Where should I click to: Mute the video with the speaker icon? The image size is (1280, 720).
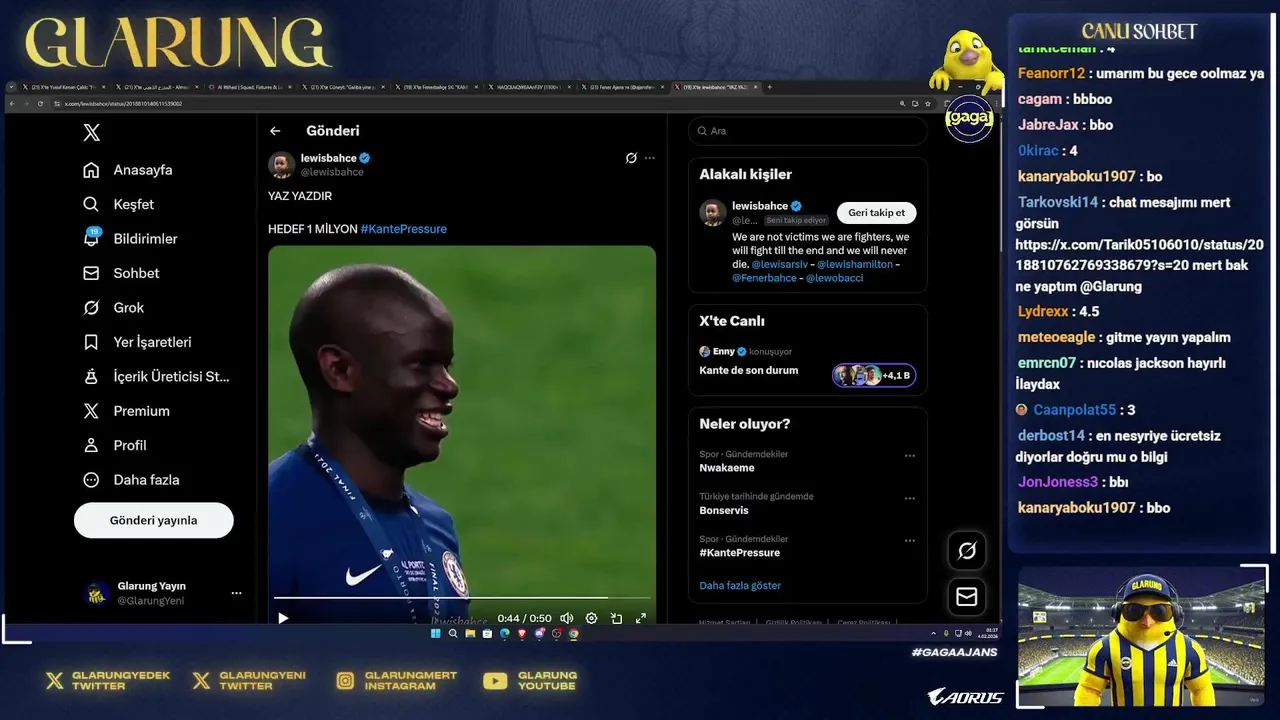click(567, 618)
